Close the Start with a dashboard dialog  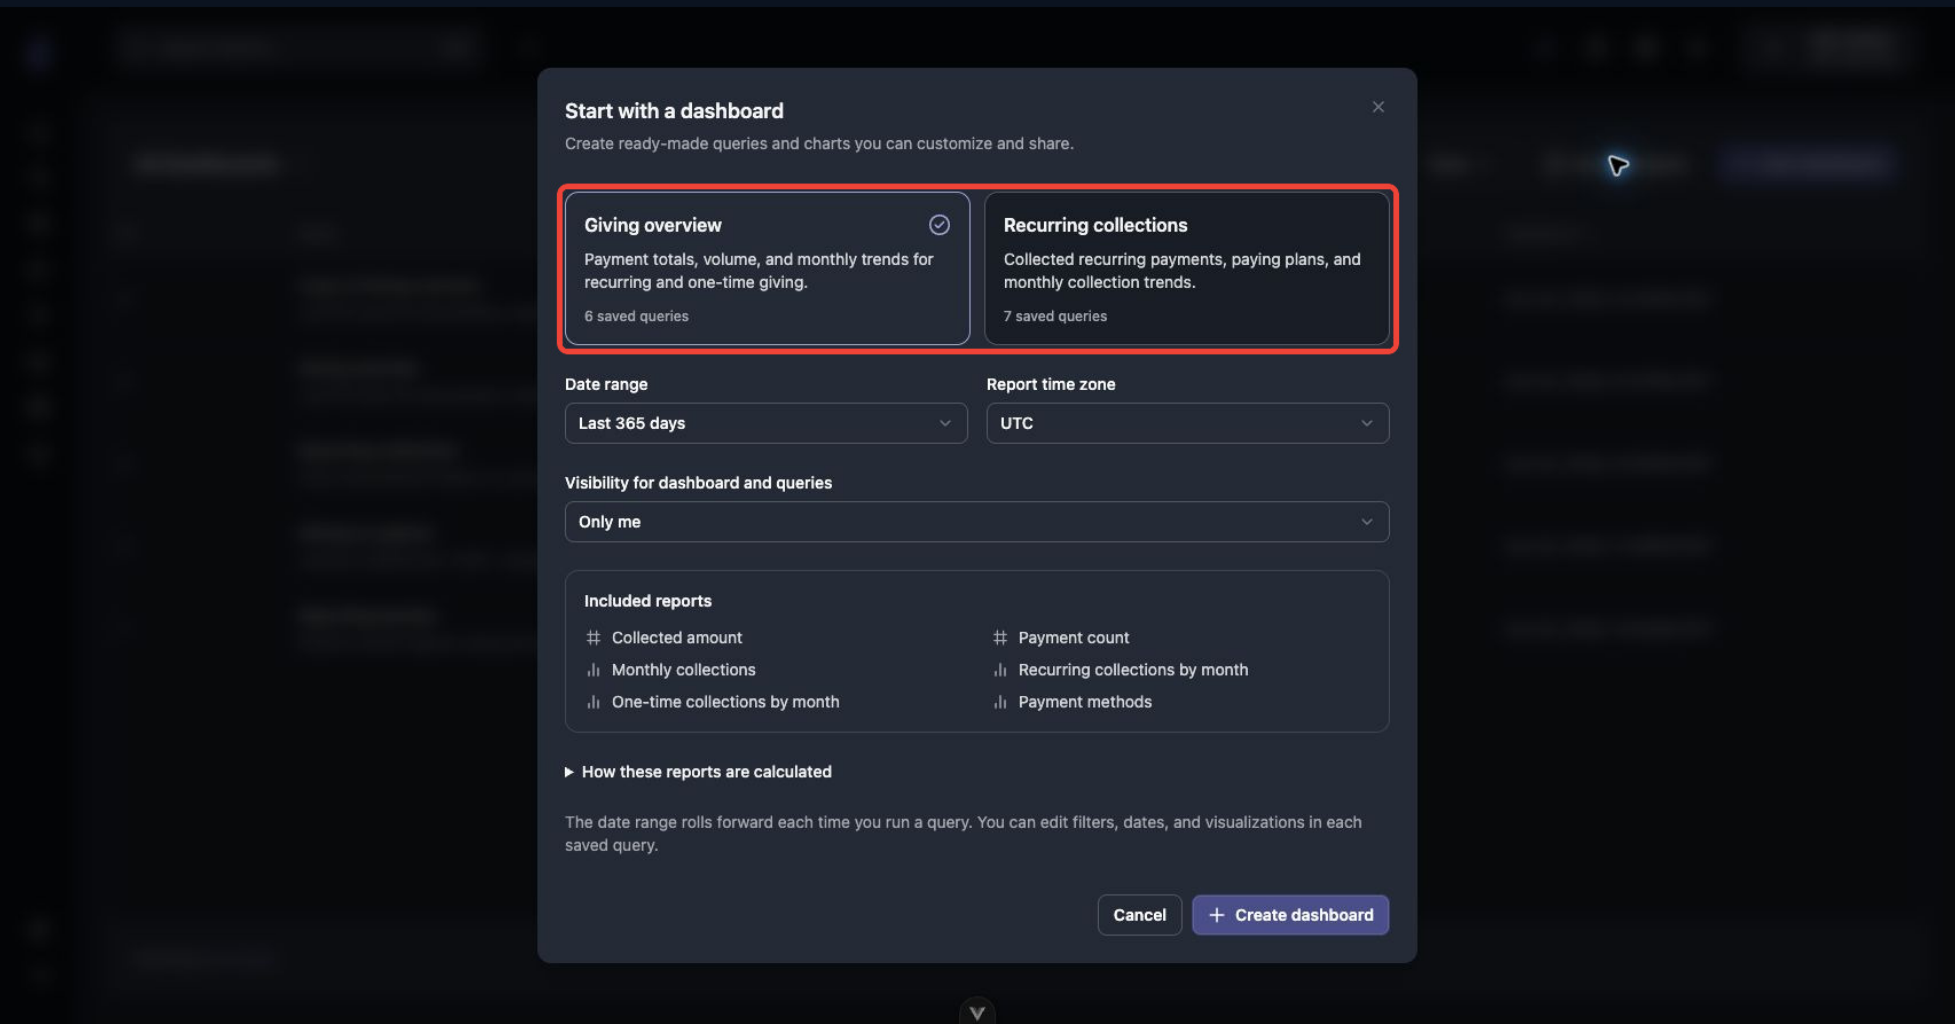(x=1378, y=107)
